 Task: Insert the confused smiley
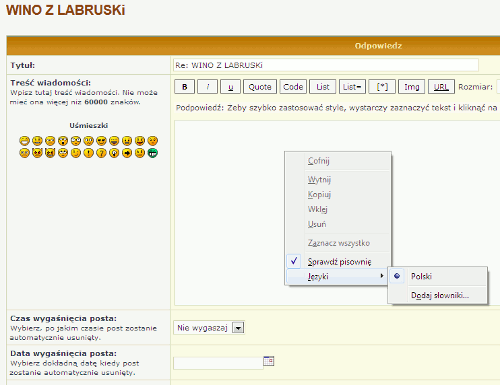[x=89, y=141]
